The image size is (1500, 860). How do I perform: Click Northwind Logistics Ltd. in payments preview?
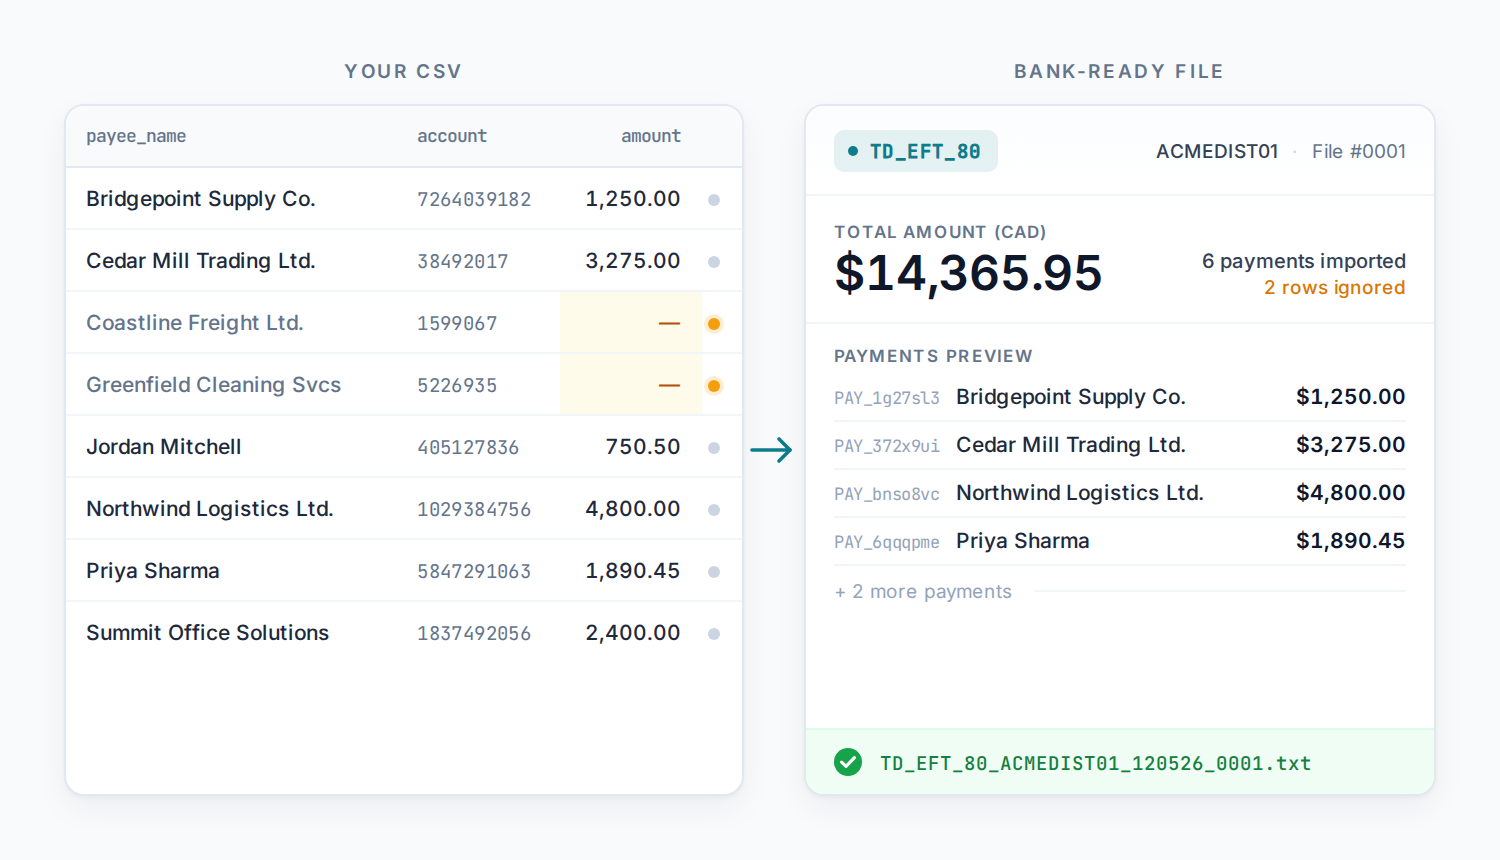[1080, 493]
